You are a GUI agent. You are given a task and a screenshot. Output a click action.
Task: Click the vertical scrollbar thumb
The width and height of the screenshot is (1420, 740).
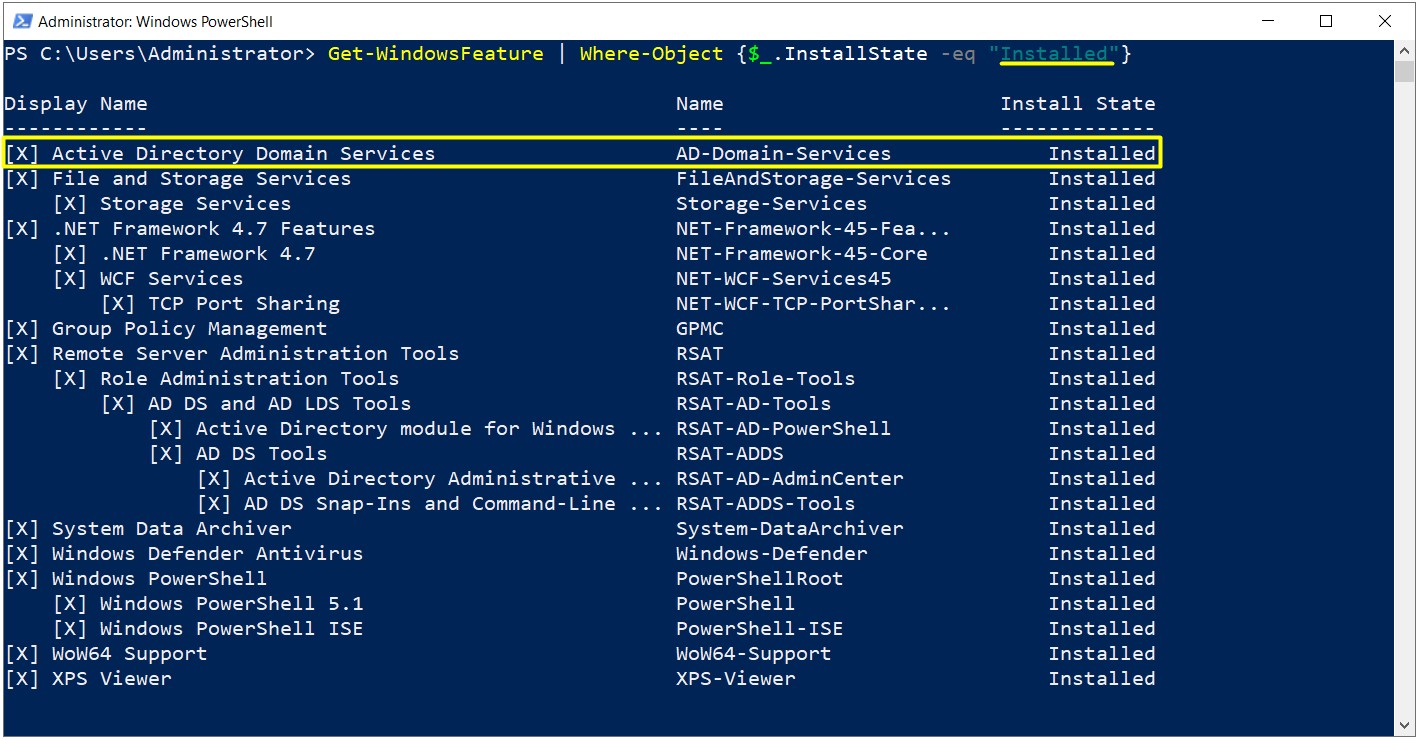coord(1404,72)
